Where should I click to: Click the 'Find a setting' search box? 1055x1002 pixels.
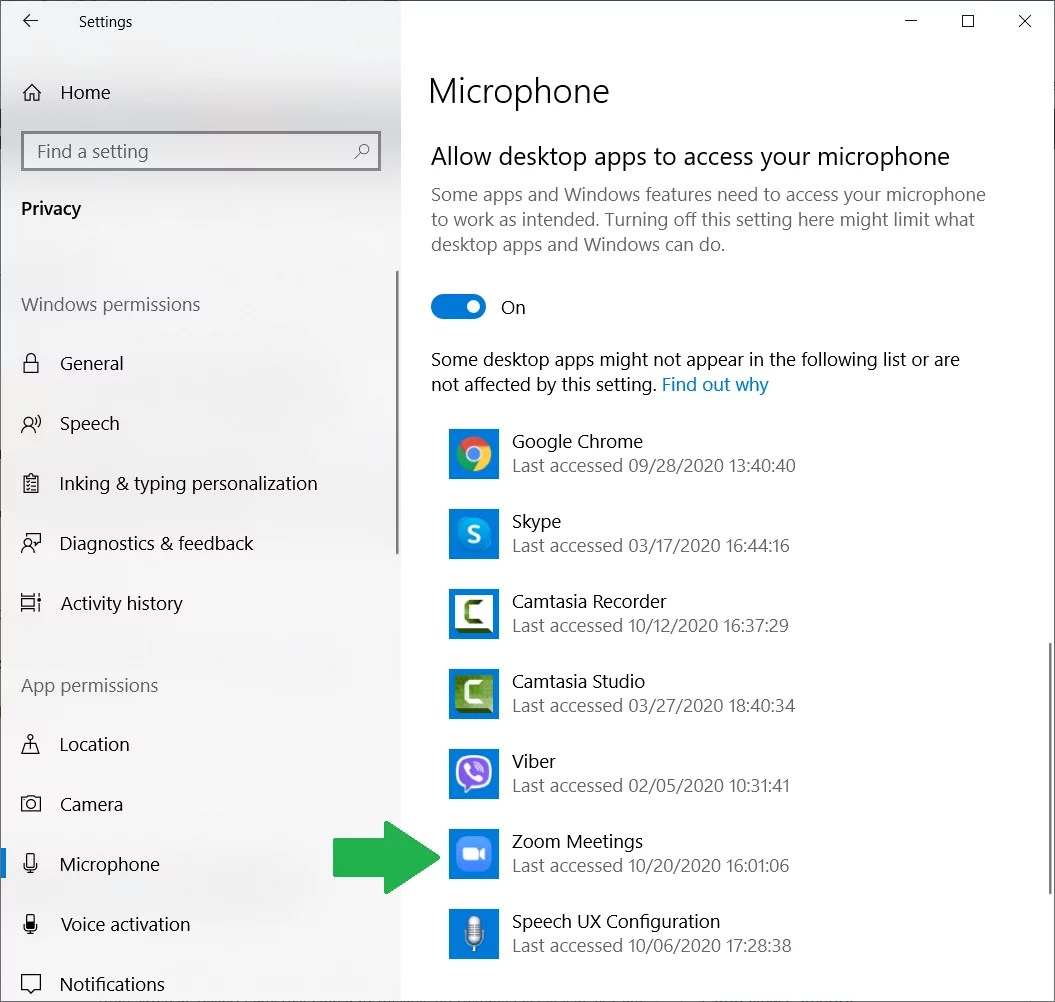(201, 151)
